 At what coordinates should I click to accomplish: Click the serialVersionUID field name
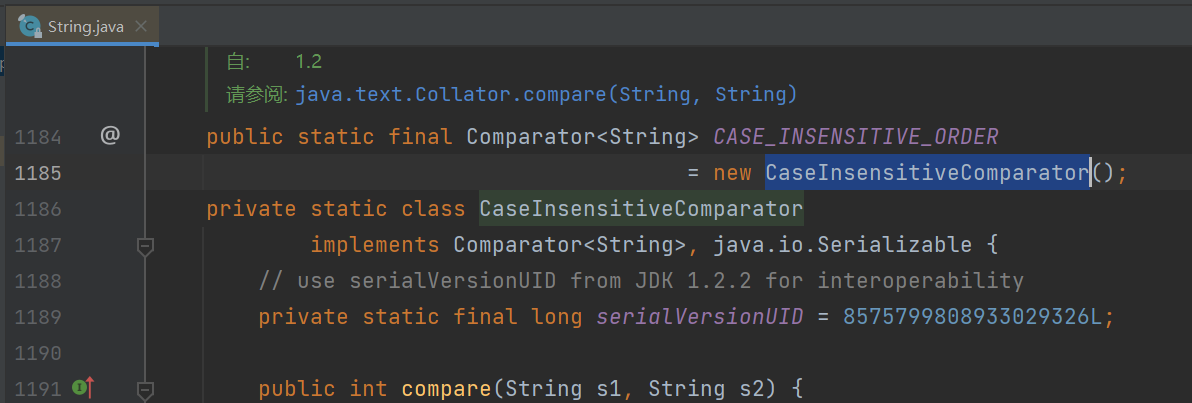700,317
